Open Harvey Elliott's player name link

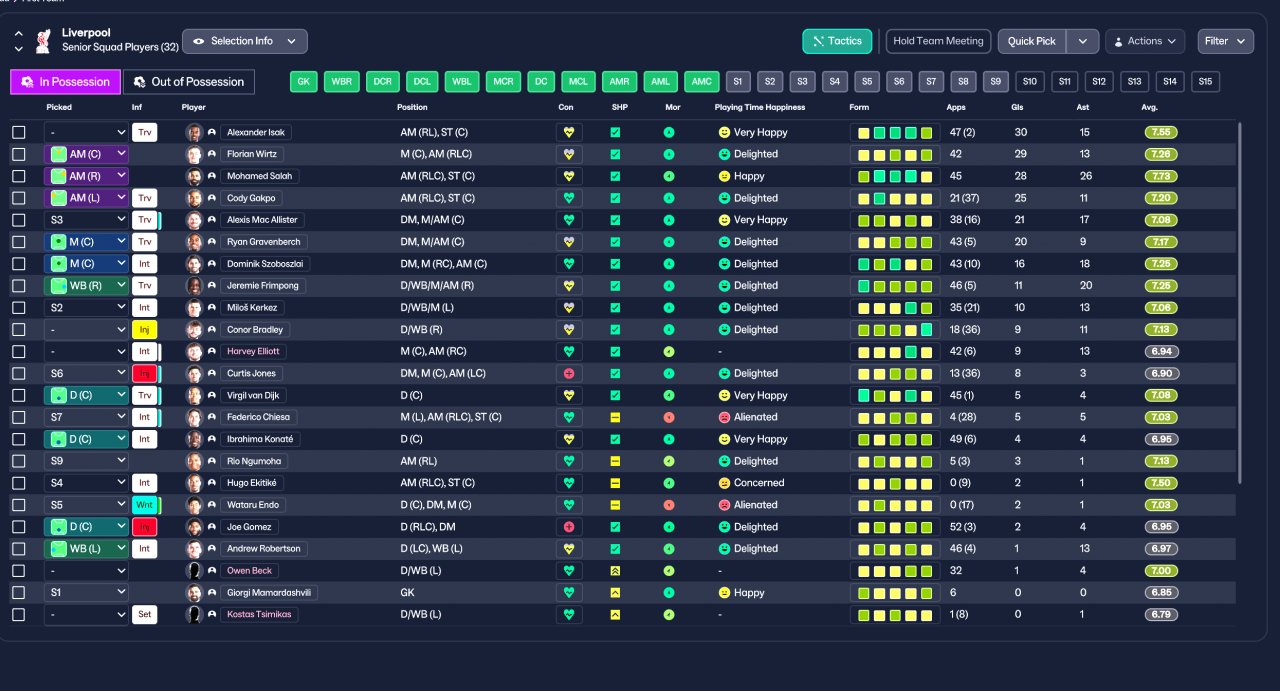click(x=255, y=351)
